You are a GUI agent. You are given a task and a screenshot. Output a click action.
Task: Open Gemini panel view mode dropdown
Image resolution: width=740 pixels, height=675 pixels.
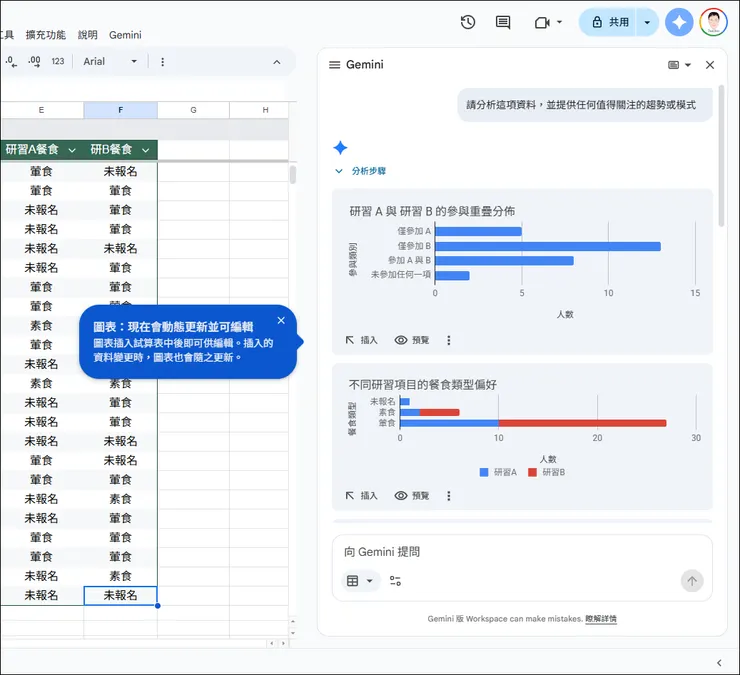click(679, 65)
